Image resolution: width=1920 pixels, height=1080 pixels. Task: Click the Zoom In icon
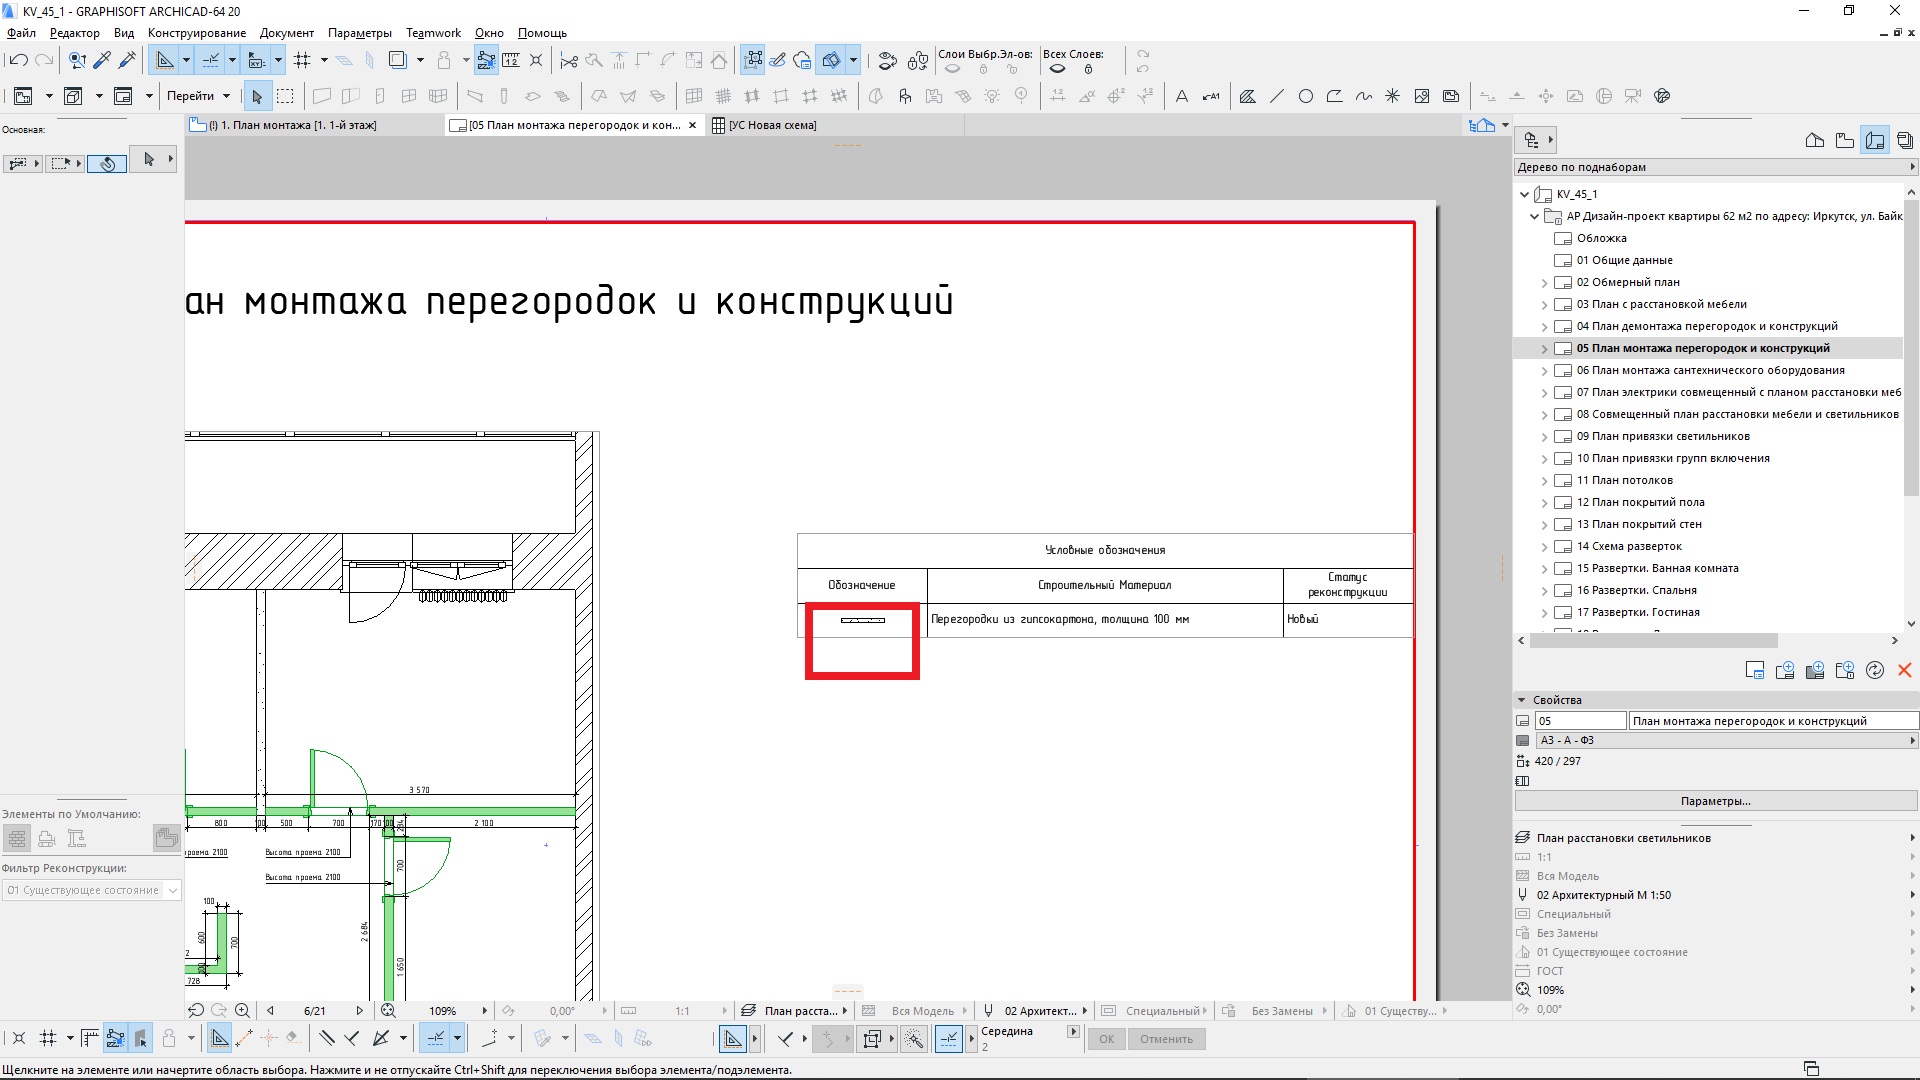click(244, 1010)
